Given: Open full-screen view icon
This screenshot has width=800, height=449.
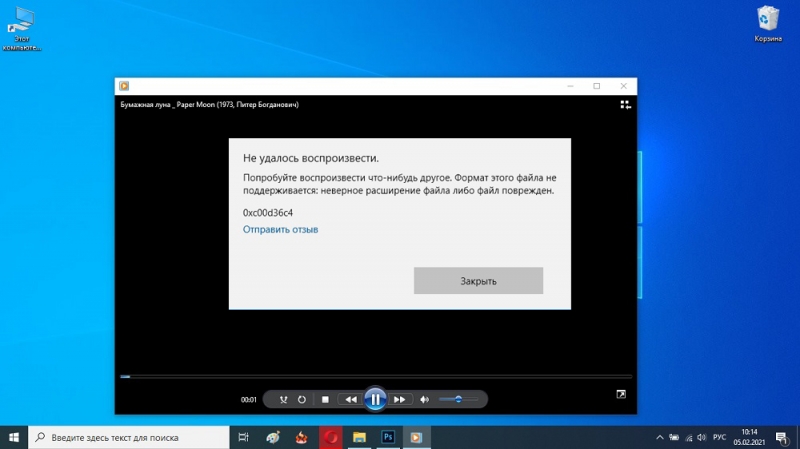Looking at the screenshot, I should (x=621, y=394).
